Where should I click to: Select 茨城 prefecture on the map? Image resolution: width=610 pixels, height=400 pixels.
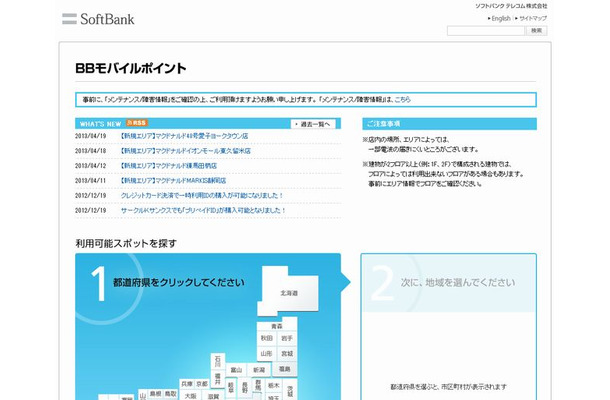click(x=290, y=391)
